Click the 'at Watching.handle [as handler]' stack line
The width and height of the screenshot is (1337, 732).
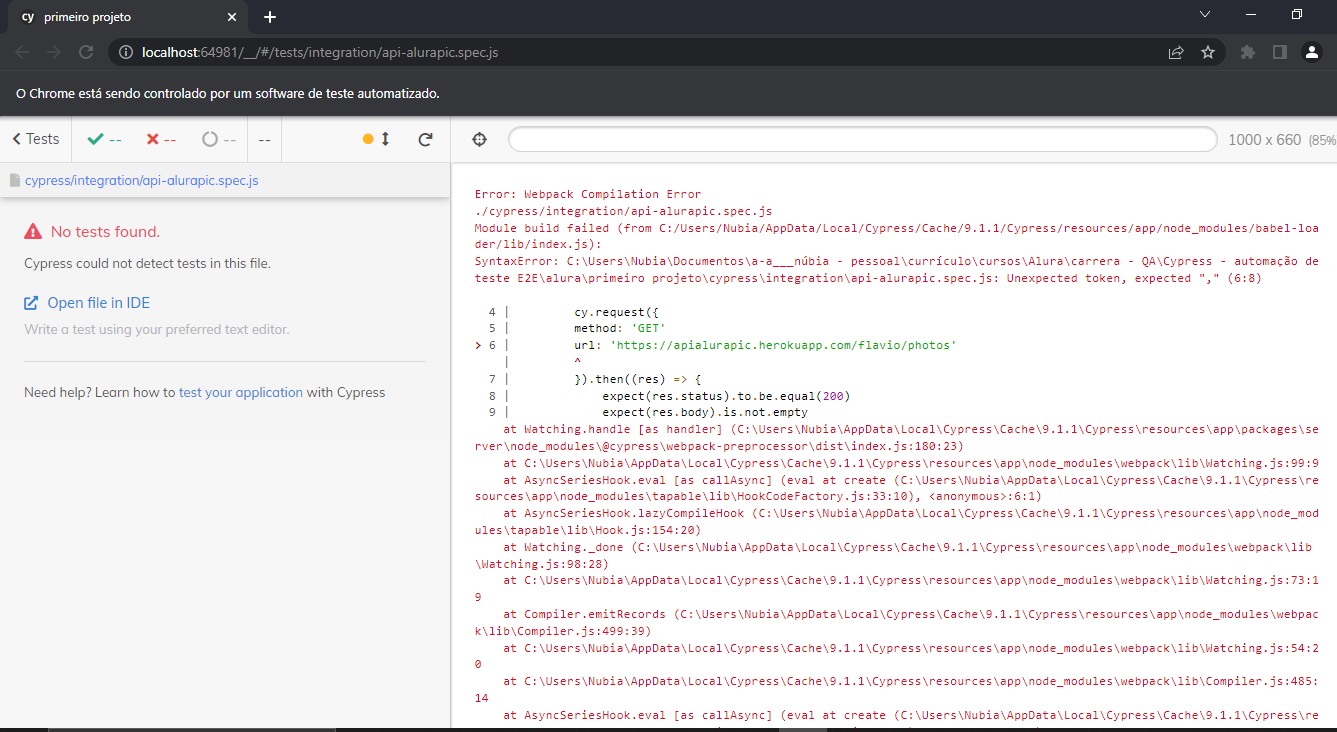tap(897, 437)
